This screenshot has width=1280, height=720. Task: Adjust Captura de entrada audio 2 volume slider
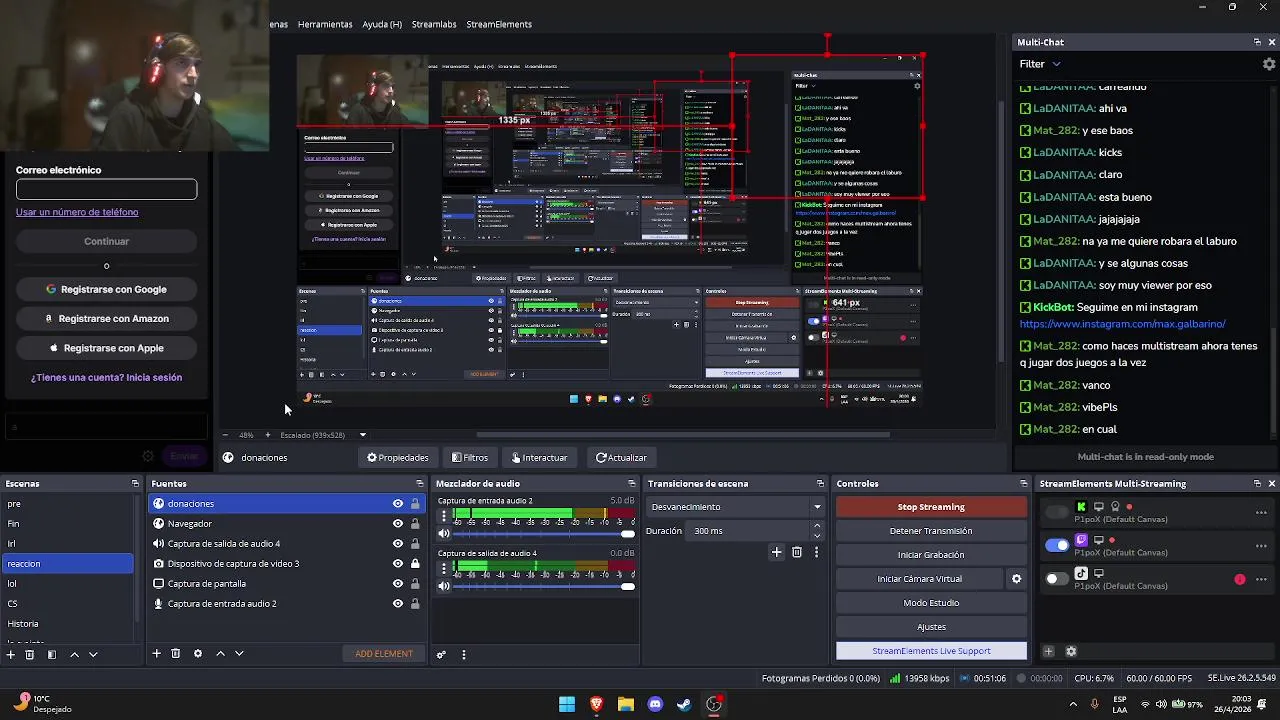545,533
